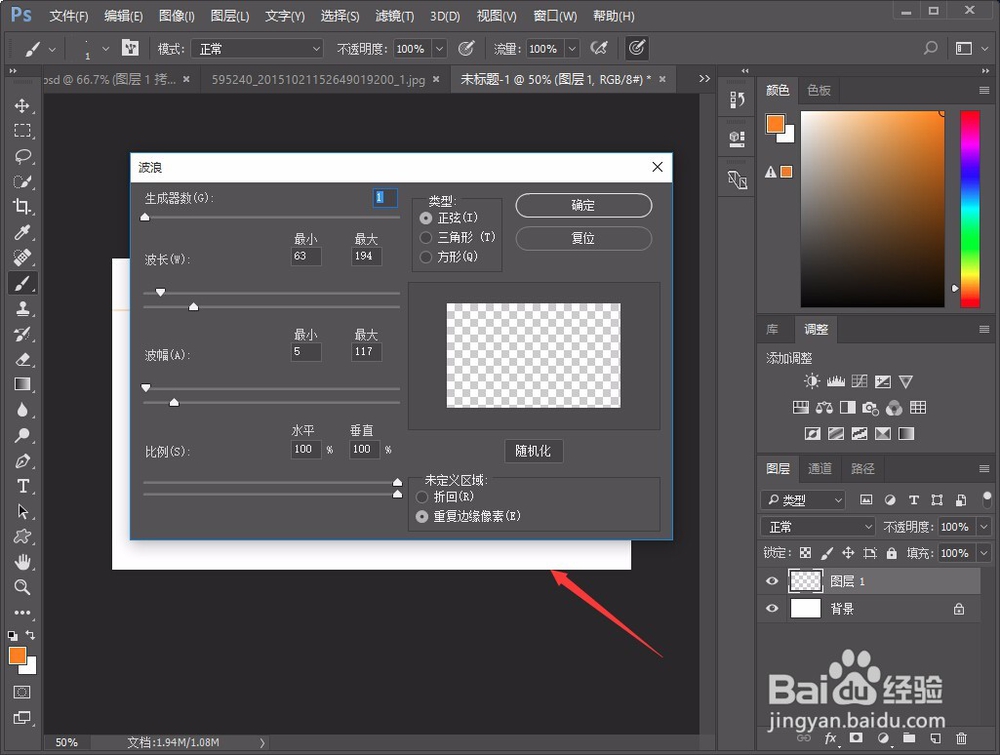Select the Lasso tool
Screen dimensions: 1000x755
coord(22,156)
